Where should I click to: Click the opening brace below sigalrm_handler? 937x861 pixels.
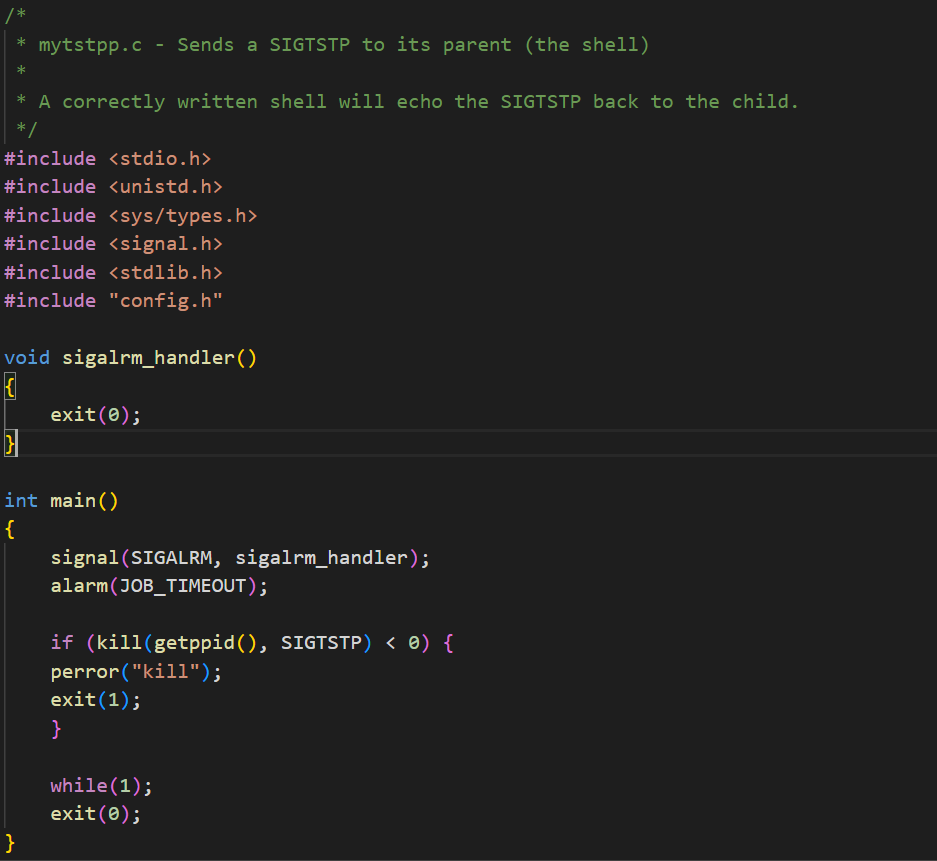tap(10, 387)
